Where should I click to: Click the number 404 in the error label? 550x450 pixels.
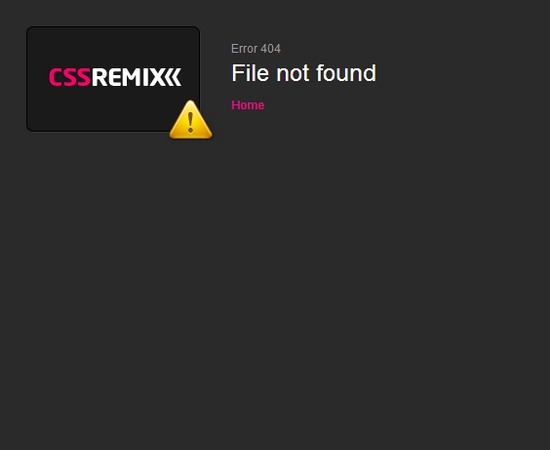pos(271,49)
